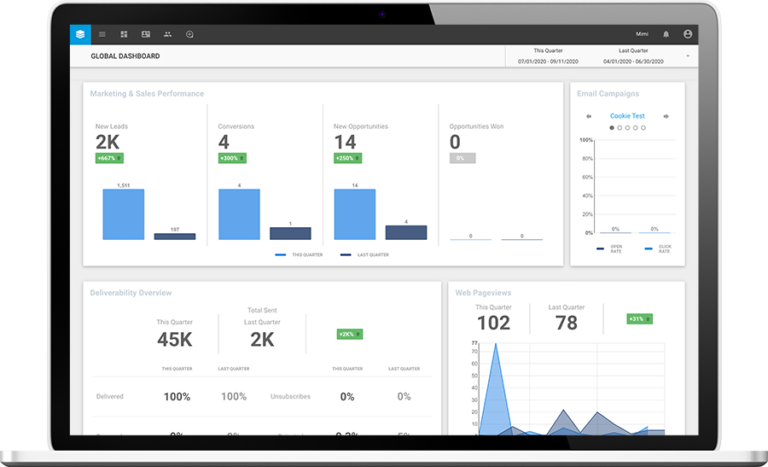Click the circular search icon in top bar

190,34
